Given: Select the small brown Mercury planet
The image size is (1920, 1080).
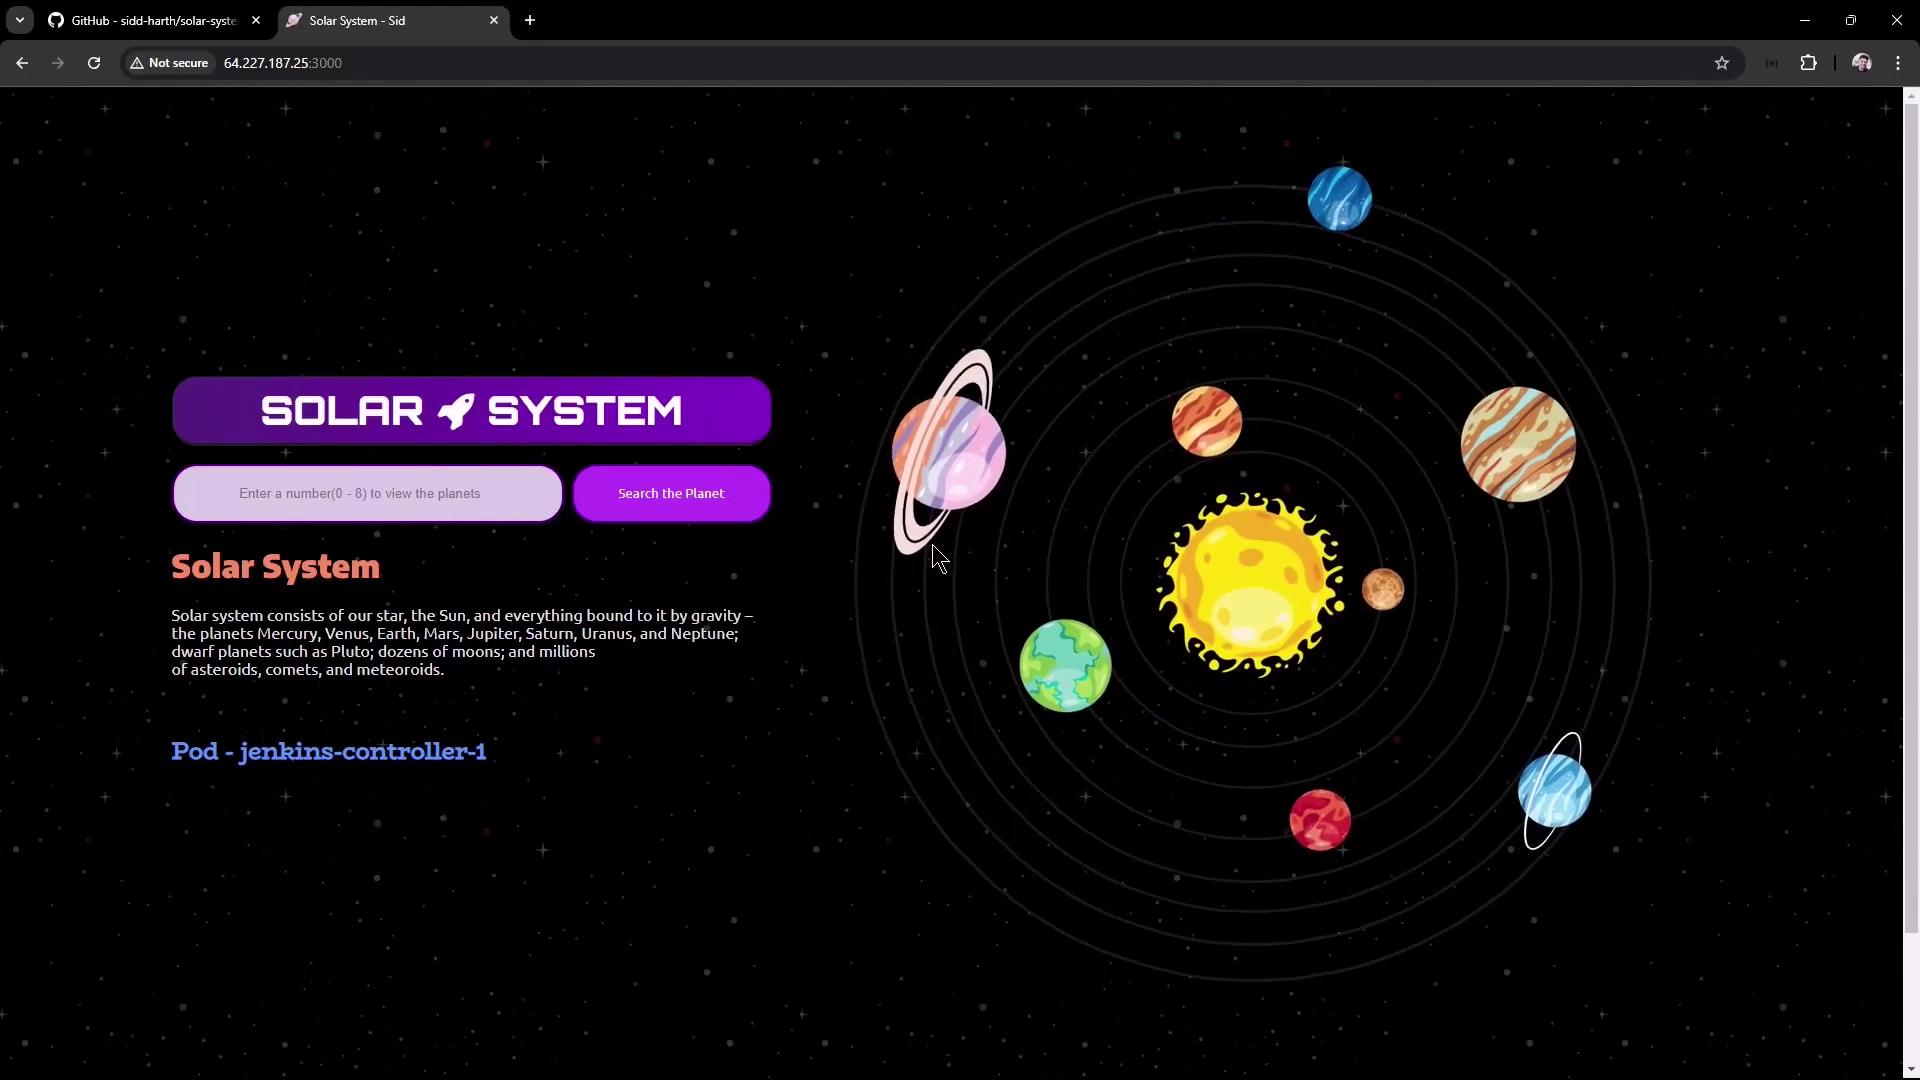Looking at the screenshot, I should [1383, 590].
